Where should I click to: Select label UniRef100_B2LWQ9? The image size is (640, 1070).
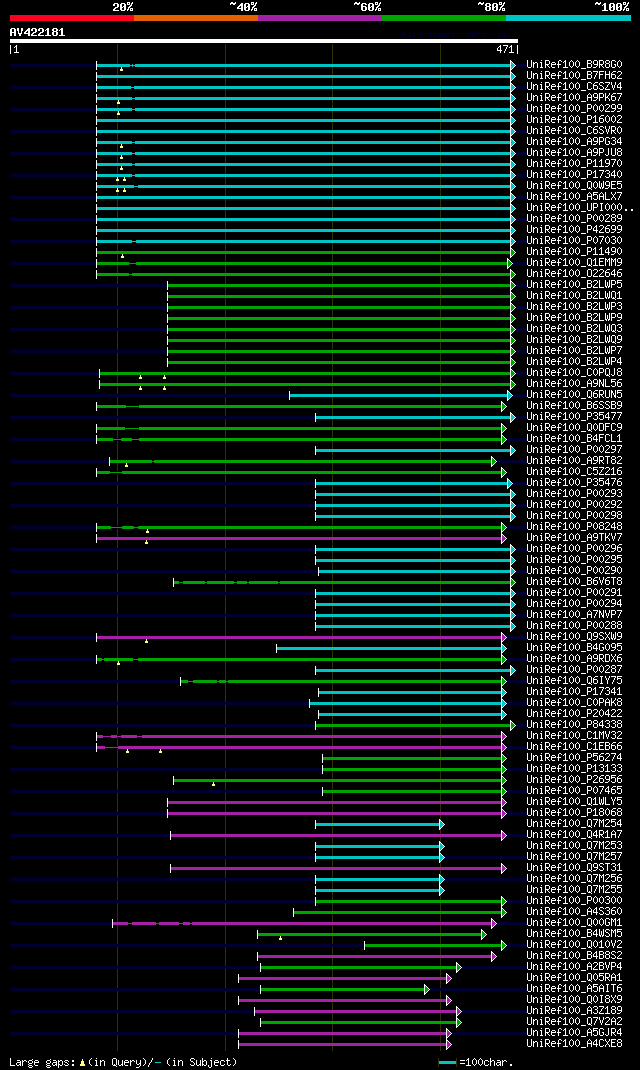pos(574,340)
